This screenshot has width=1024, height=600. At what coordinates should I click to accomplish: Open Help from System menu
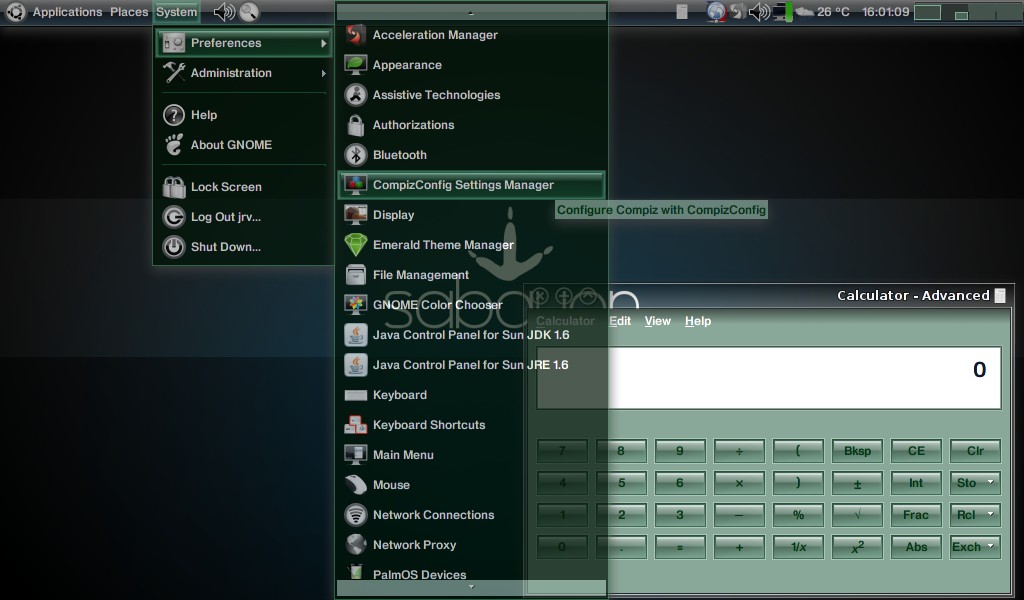244,115
